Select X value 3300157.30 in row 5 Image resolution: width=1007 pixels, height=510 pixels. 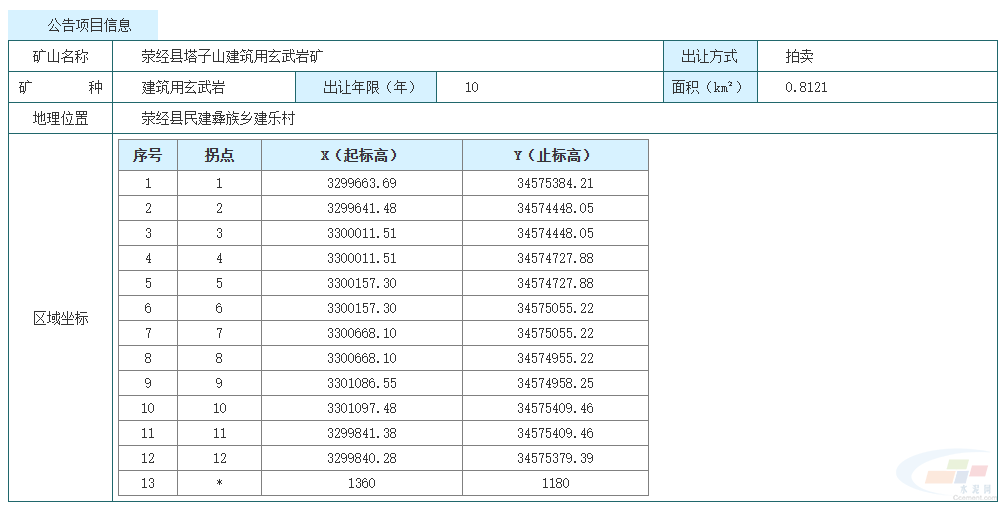[x=362, y=283]
